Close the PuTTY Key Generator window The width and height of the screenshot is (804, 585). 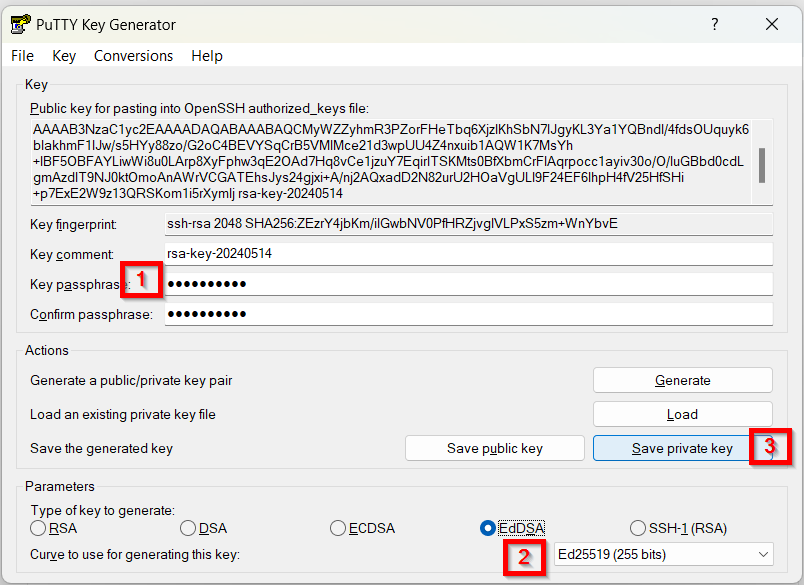772,24
